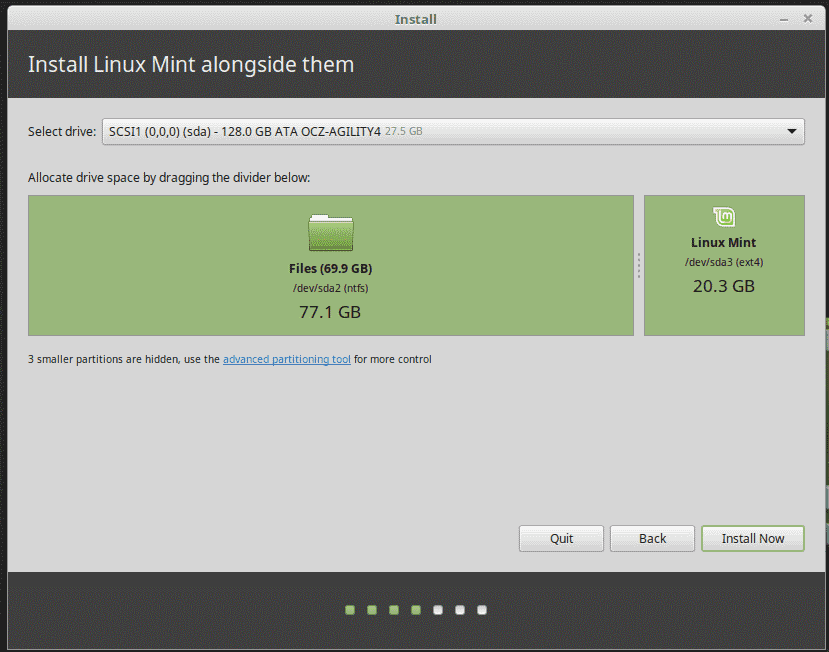Go back to the previous installer step
Viewport: 829px width, 652px height.
[x=652, y=538]
